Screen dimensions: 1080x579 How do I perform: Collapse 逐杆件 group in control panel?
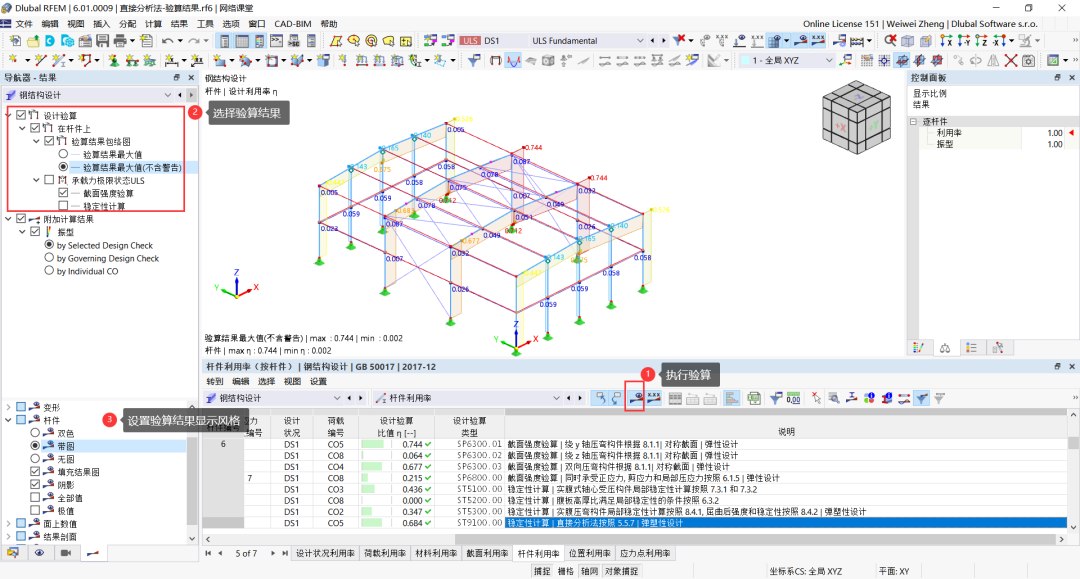point(913,121)
